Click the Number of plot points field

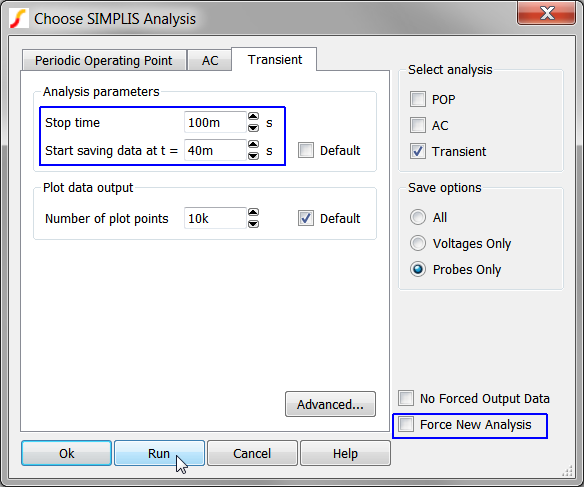pos(215,218)
